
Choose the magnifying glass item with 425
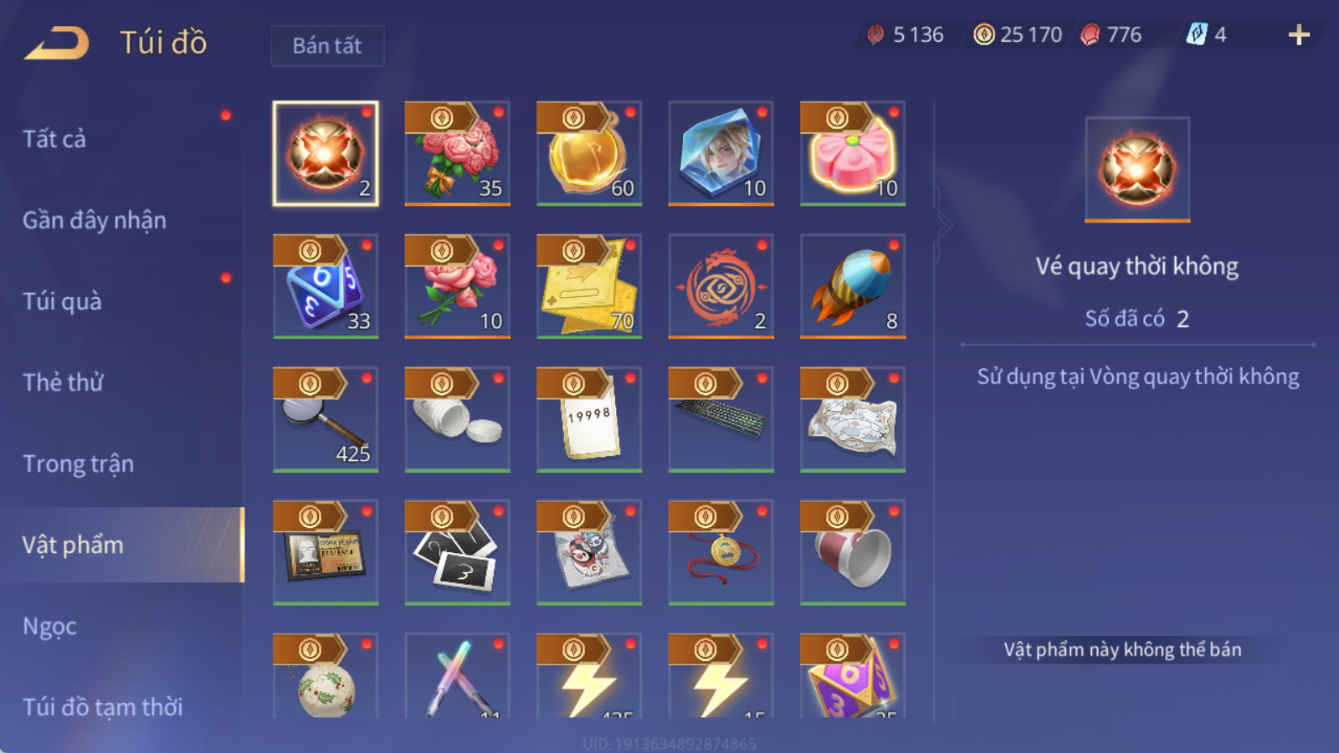(325, 419)
